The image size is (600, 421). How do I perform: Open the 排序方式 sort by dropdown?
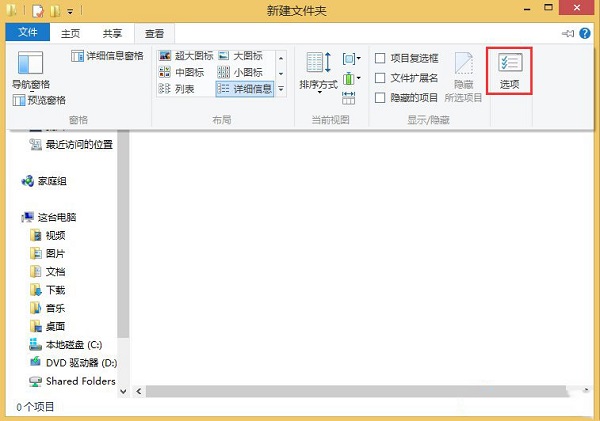[320, 75]
